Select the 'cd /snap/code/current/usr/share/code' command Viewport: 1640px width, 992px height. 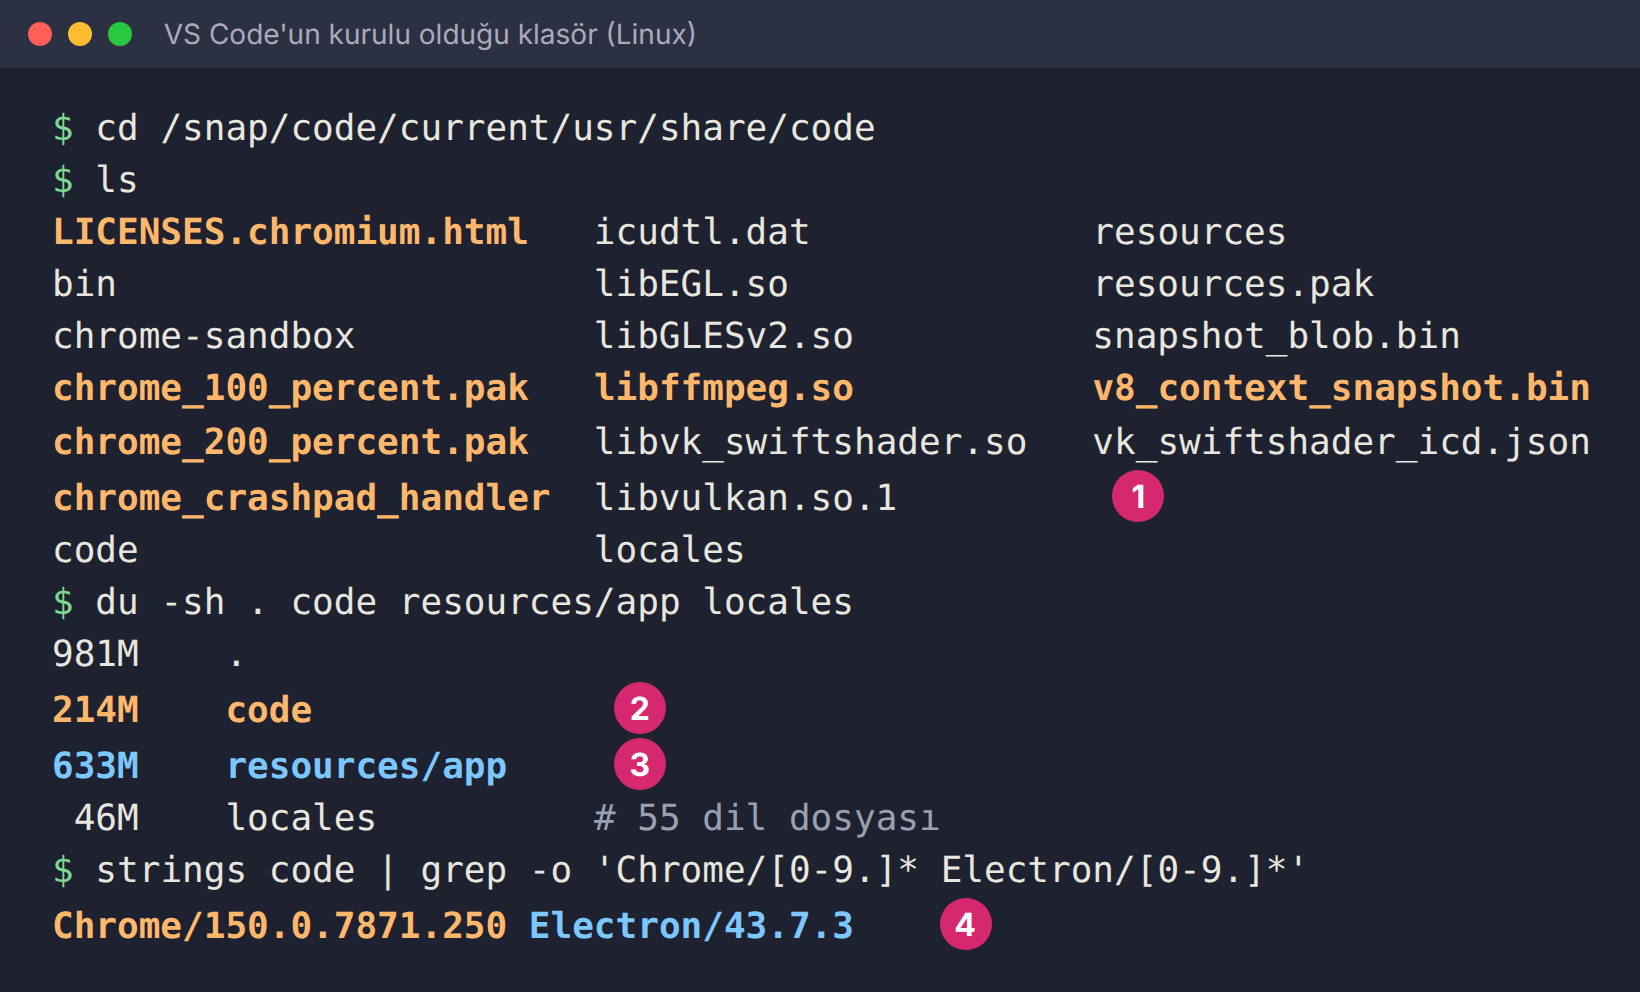(x=485, y=128)
